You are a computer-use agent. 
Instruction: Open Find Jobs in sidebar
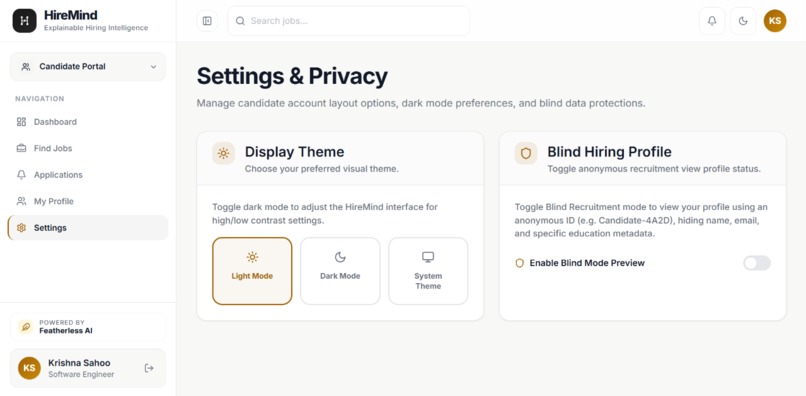88,148
